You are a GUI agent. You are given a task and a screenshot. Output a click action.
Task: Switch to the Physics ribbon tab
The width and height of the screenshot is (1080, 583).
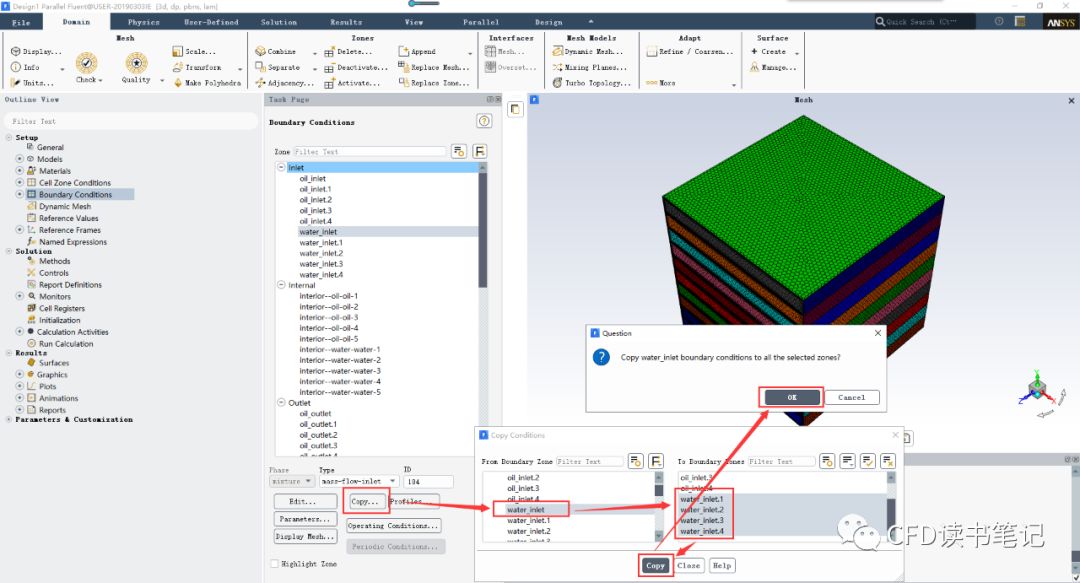click(x=143, y=22)
